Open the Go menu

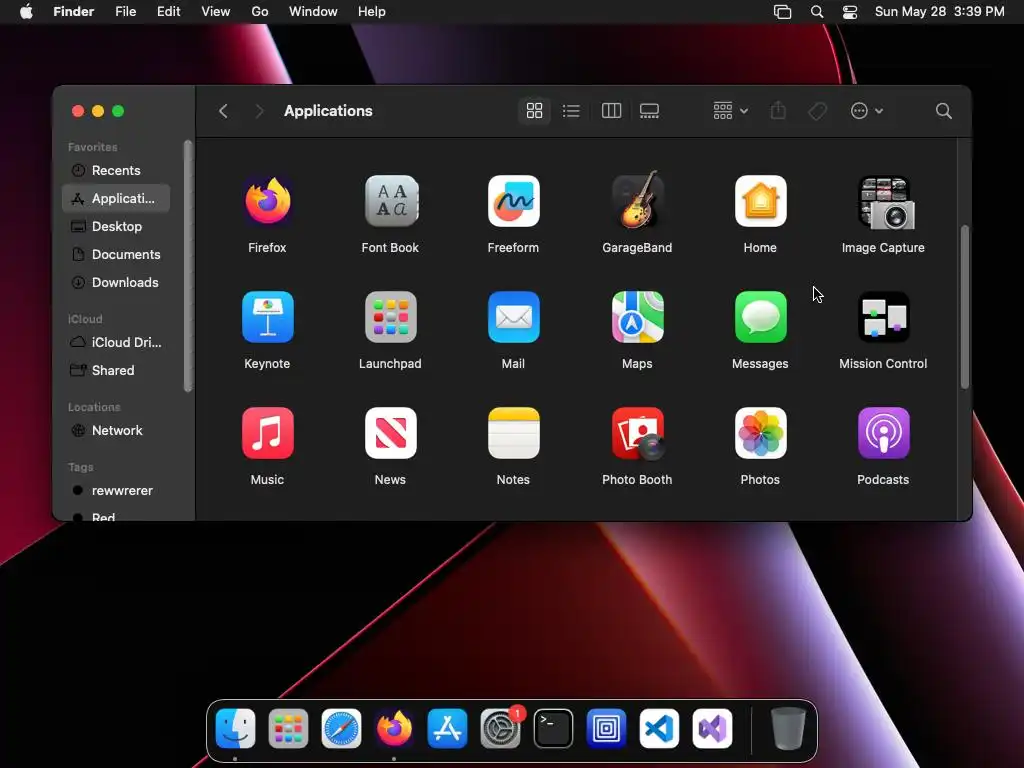(260, 11)
